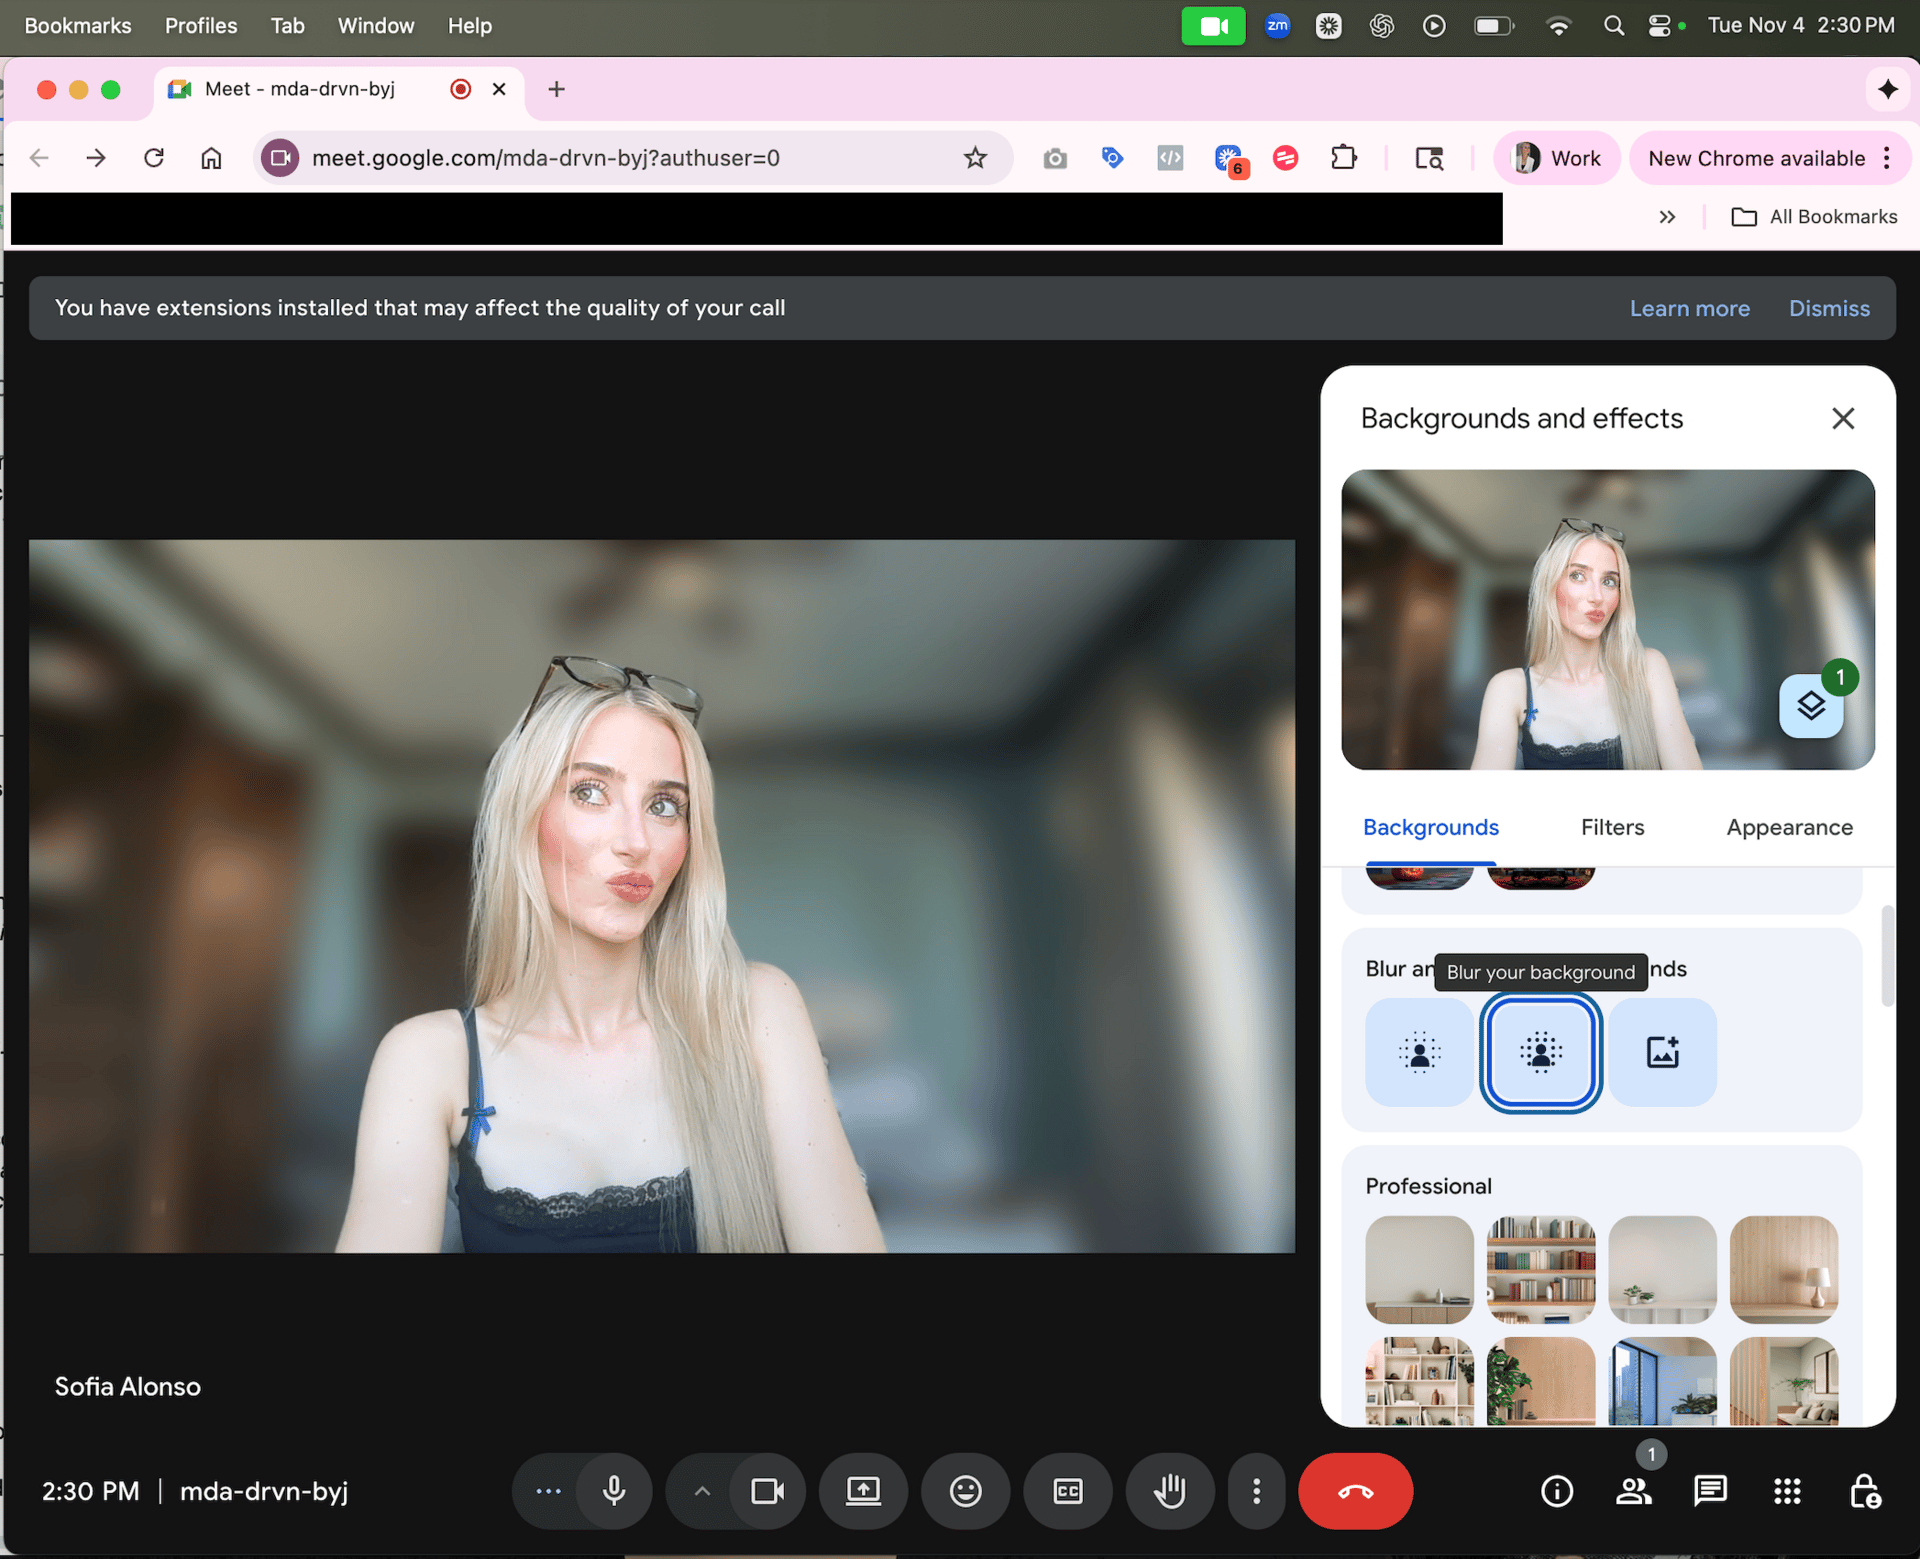Toggle closed captions
Viewport: 1920px width, 1559px height.
pos(1067,1491)
